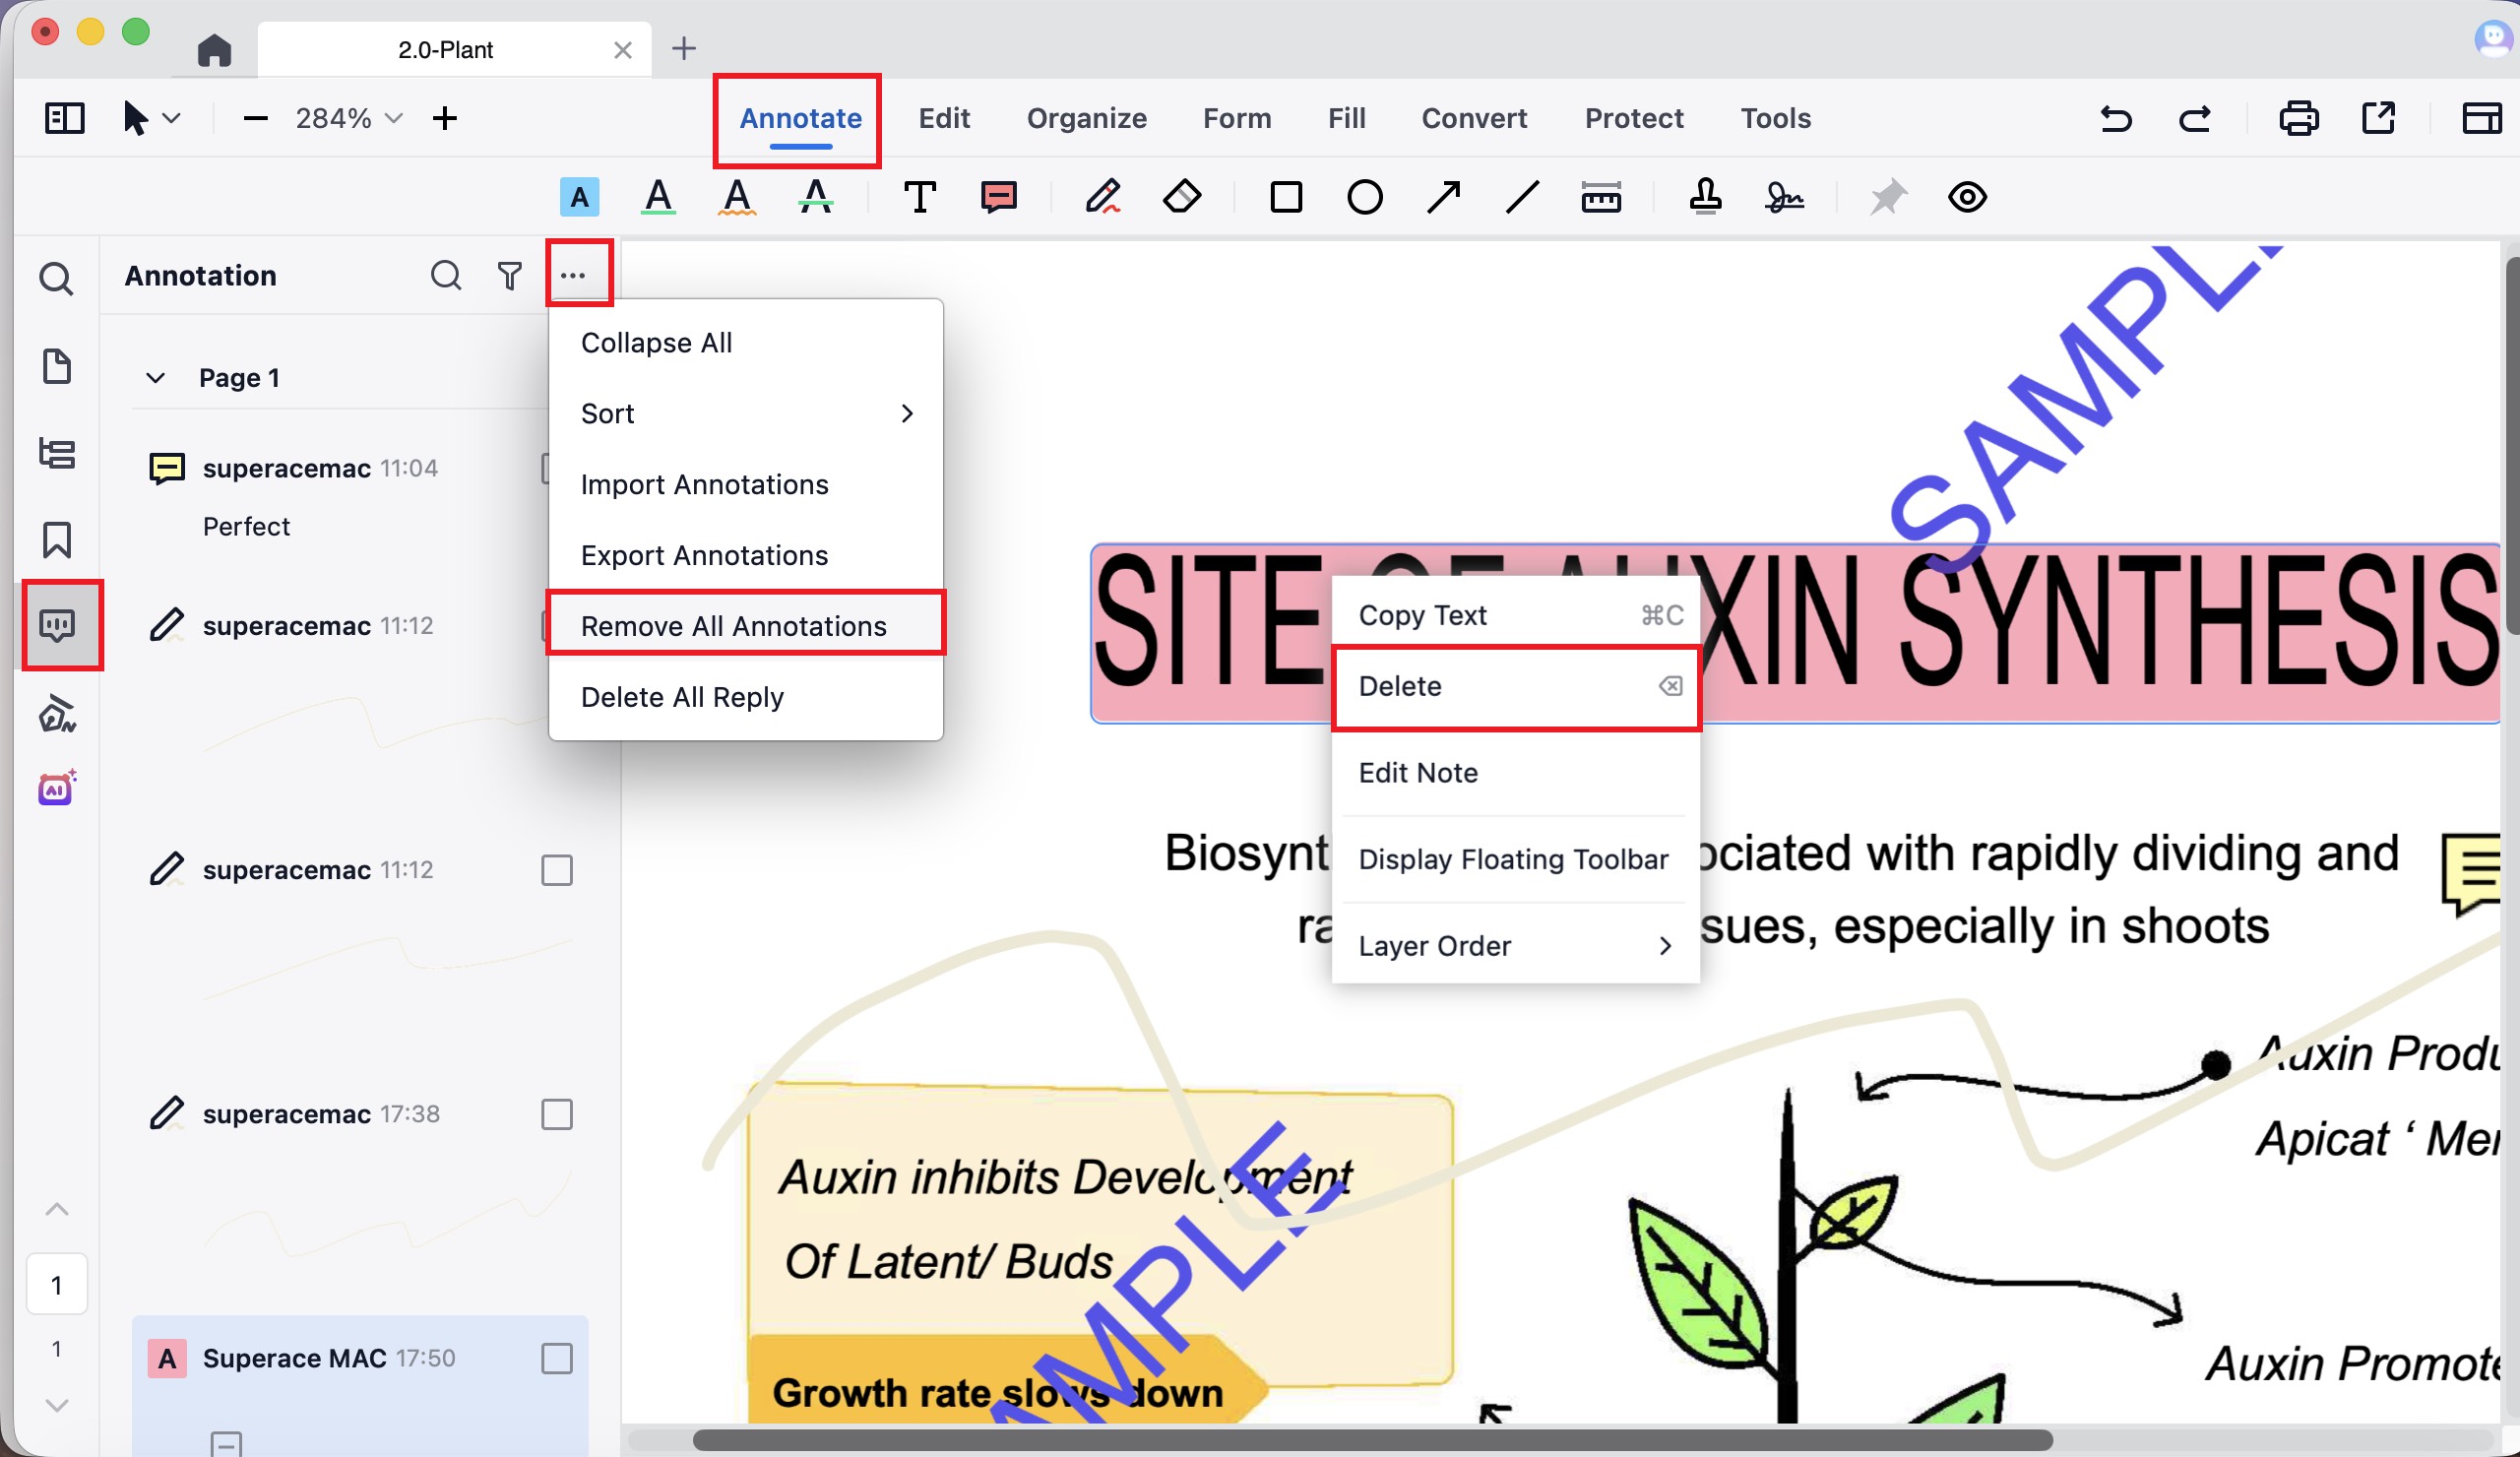Select the Text box tool
The width and height of the screenshot is (2520, 1457).
[x=919, y=197]
